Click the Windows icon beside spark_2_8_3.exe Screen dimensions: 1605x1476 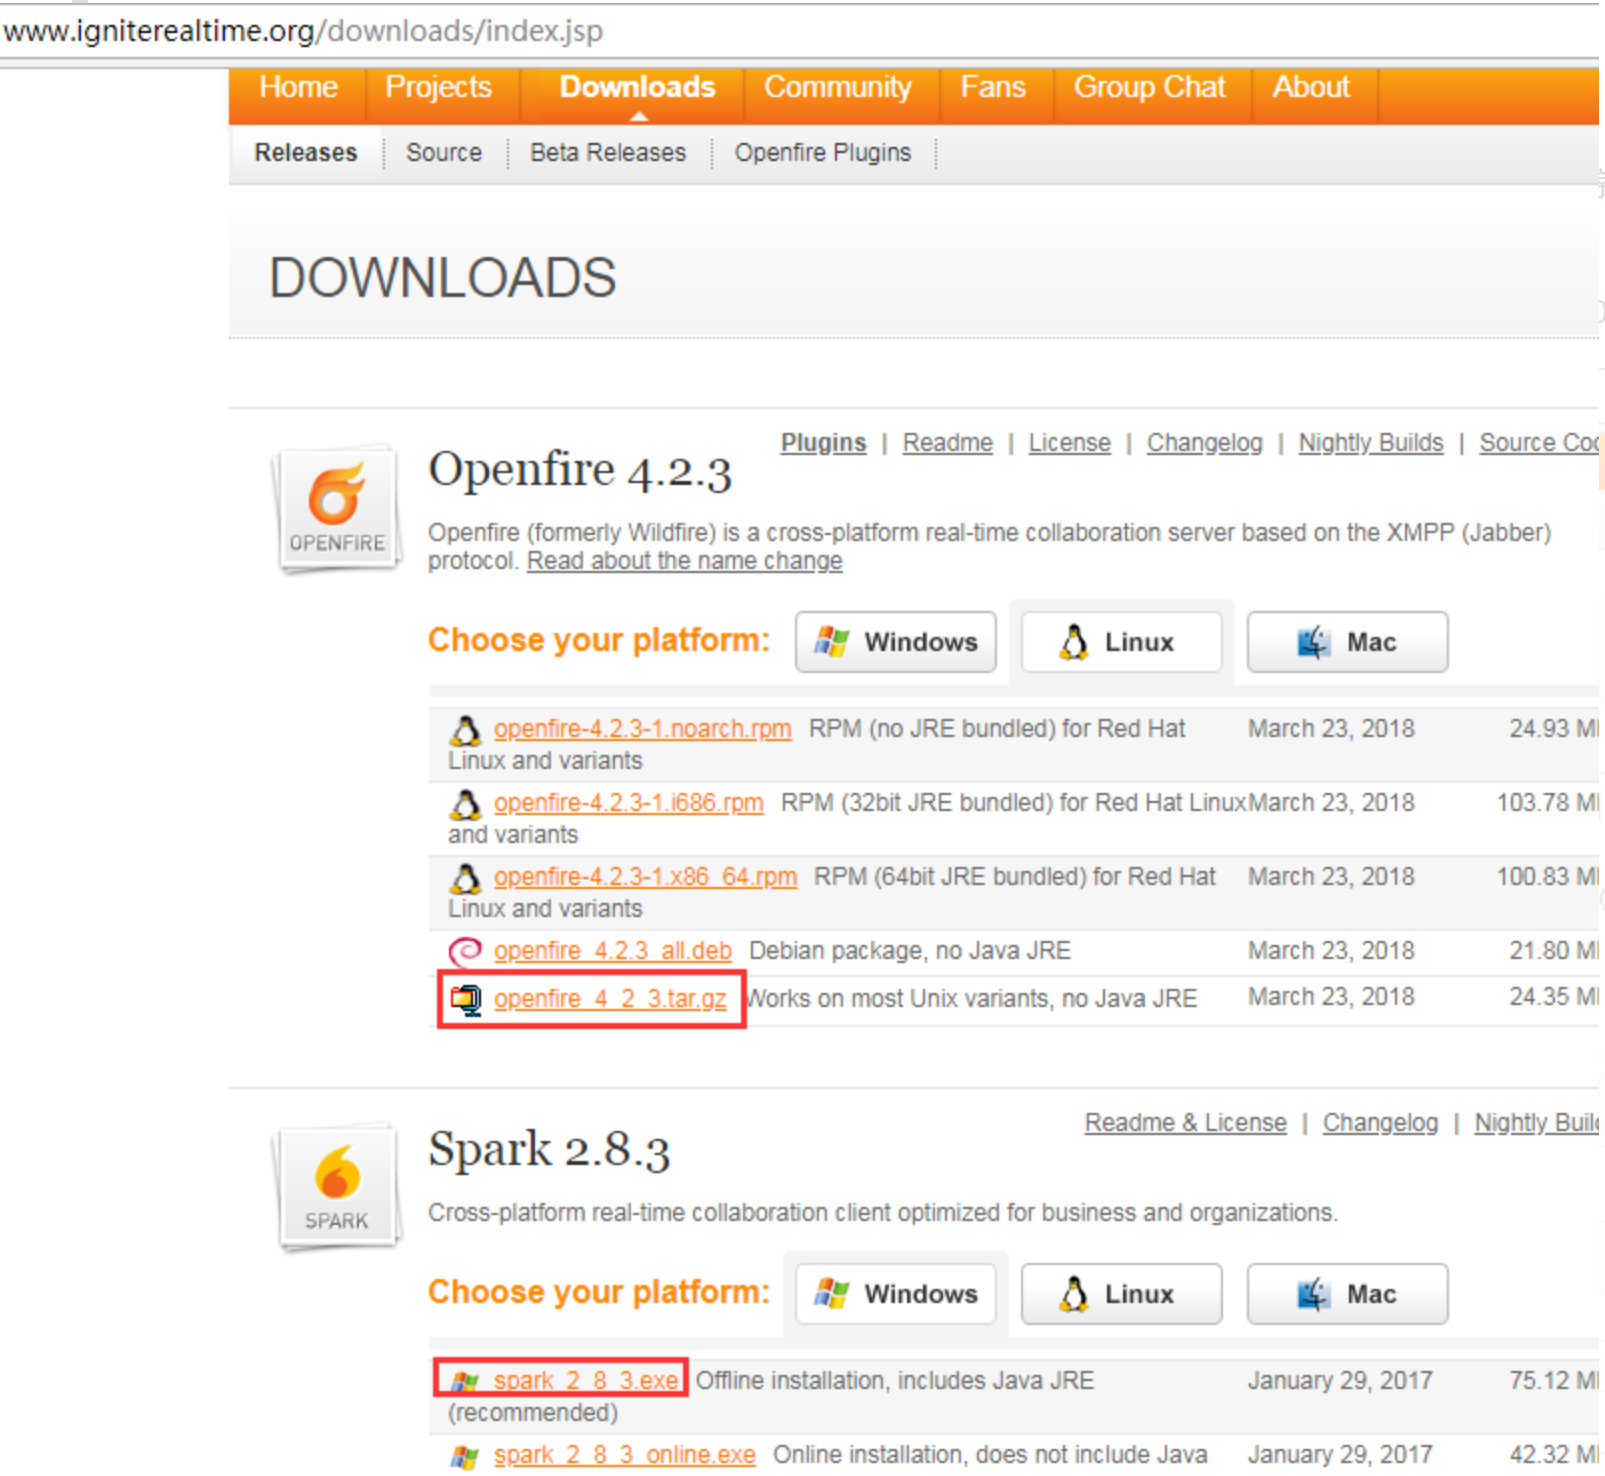465,1381
